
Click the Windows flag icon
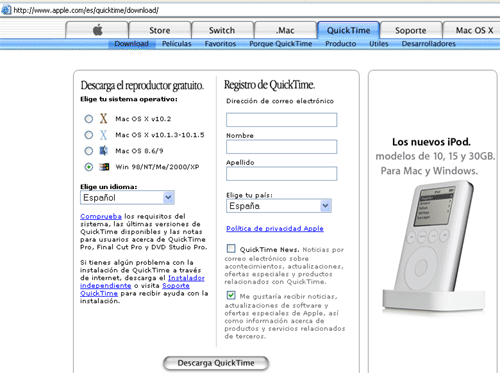(104, 167)
